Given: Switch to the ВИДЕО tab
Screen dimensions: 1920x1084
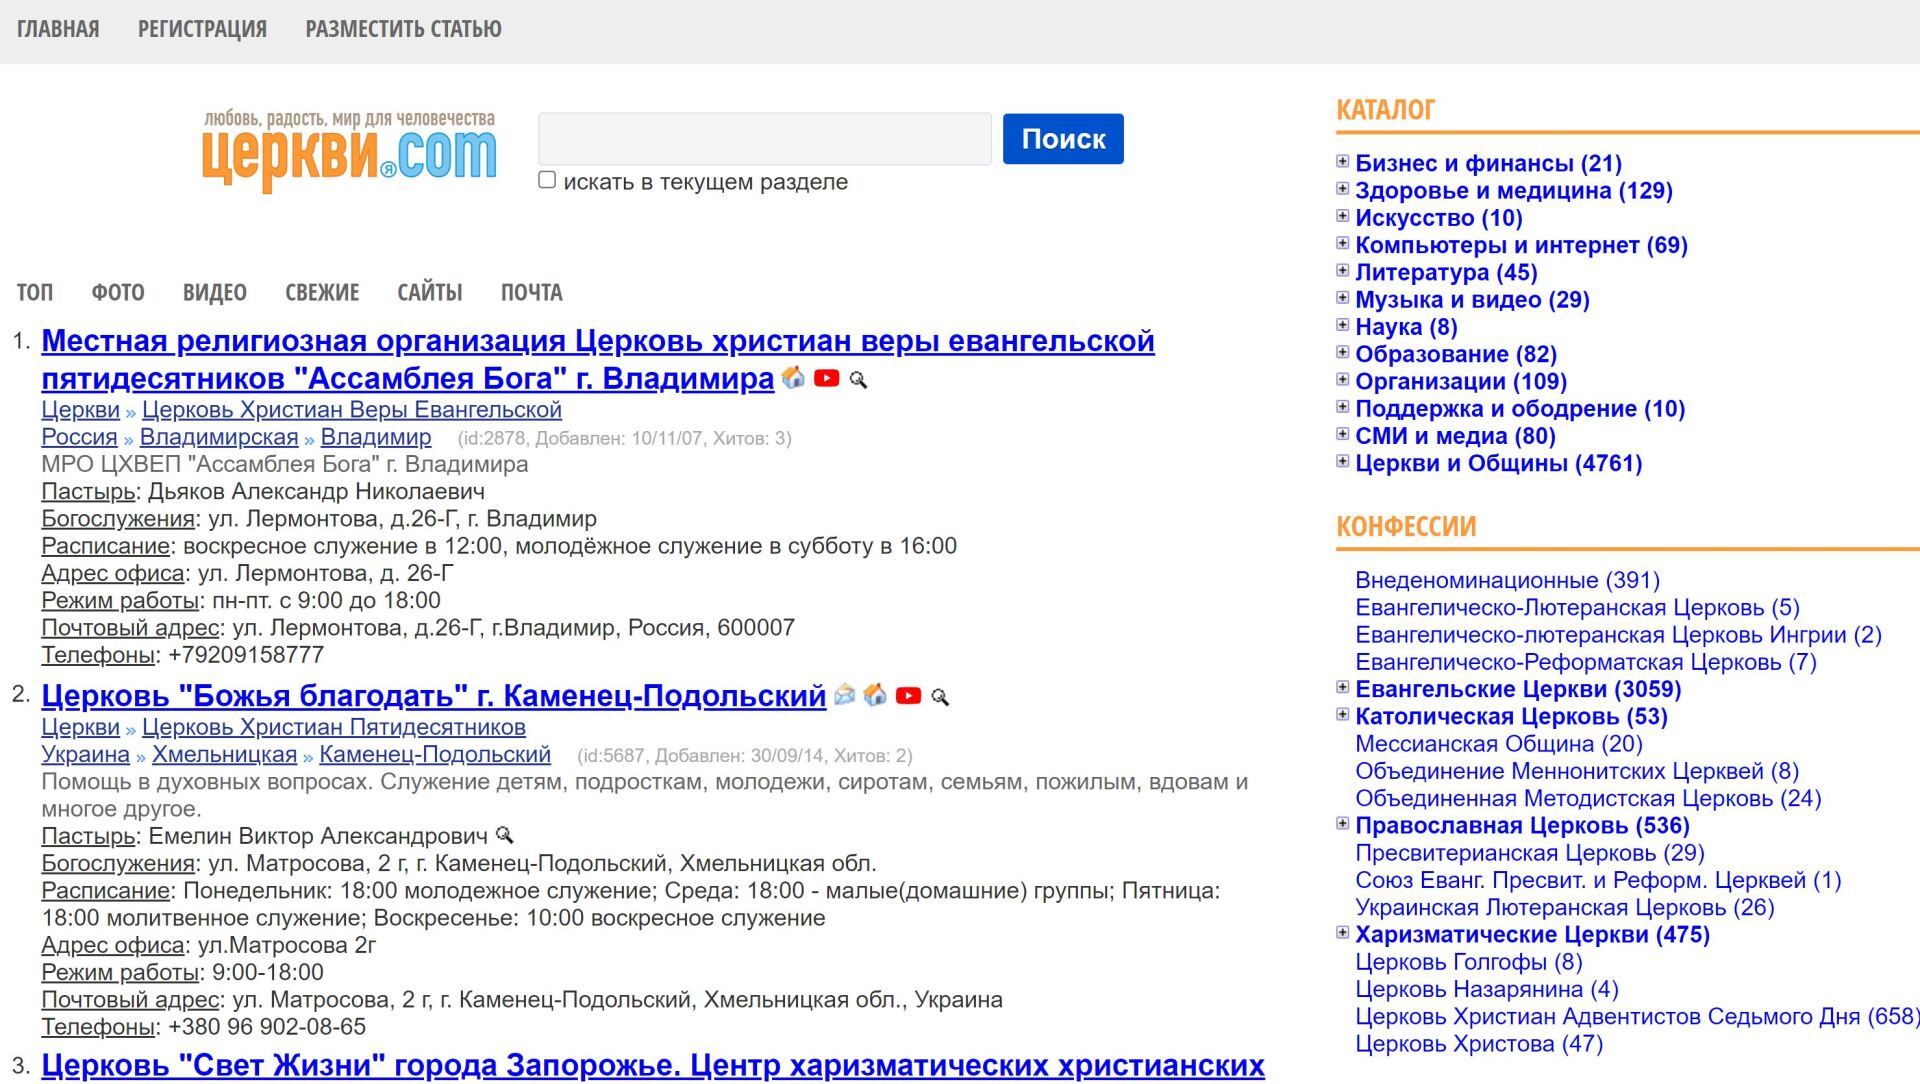Looking at the screenshot, I should point(214,292).
